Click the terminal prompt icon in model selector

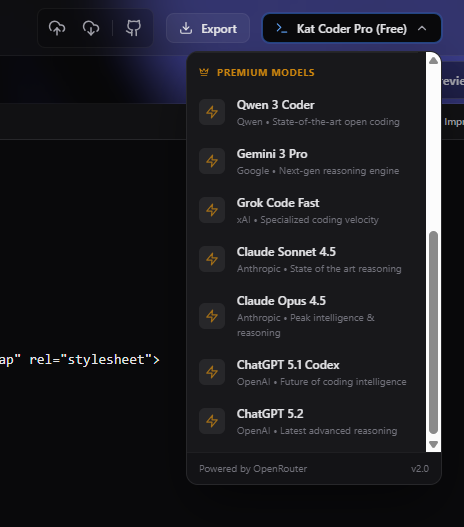click(281, 29)
